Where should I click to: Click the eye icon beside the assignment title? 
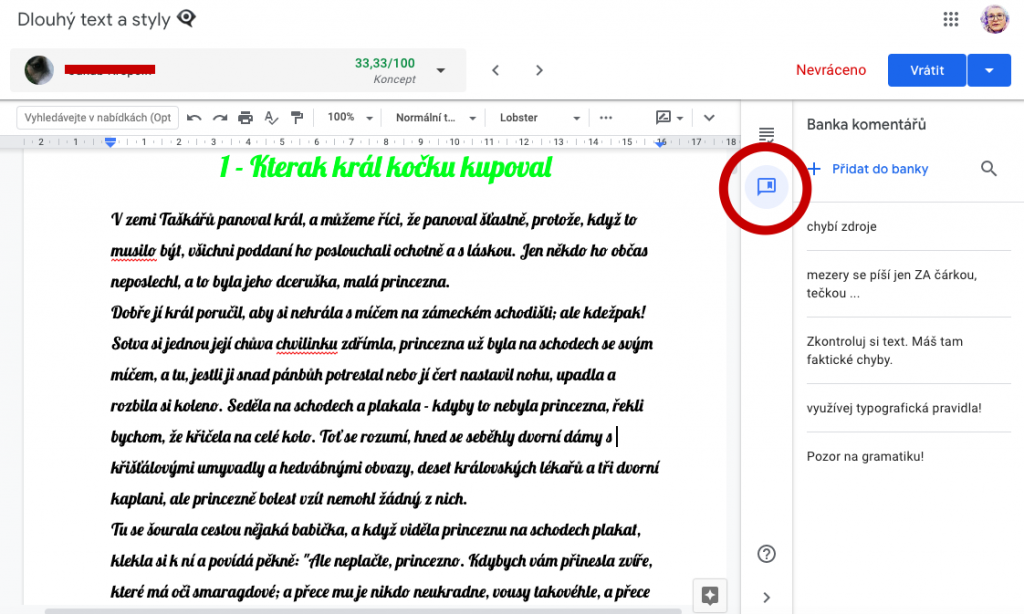(187, 18)
